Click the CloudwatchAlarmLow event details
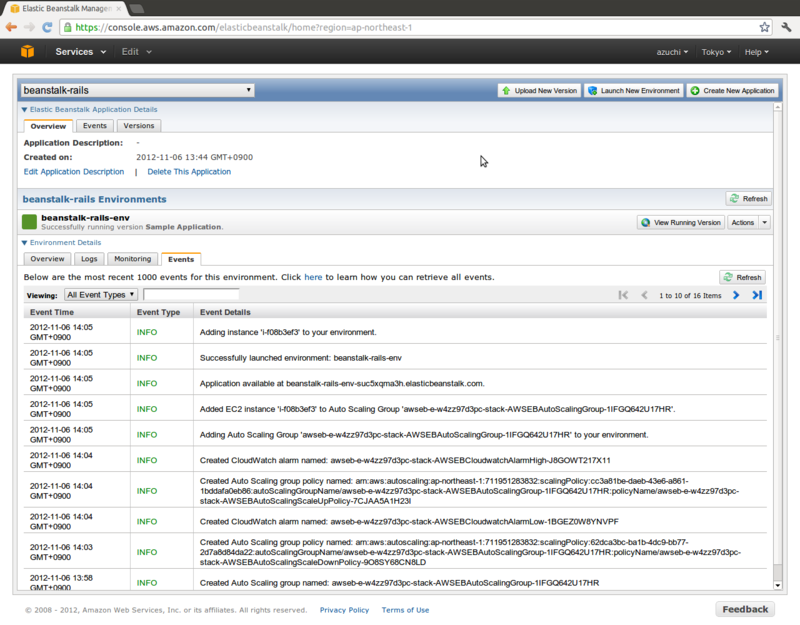This screenshot has width=800, height=625. pos(409,521)
